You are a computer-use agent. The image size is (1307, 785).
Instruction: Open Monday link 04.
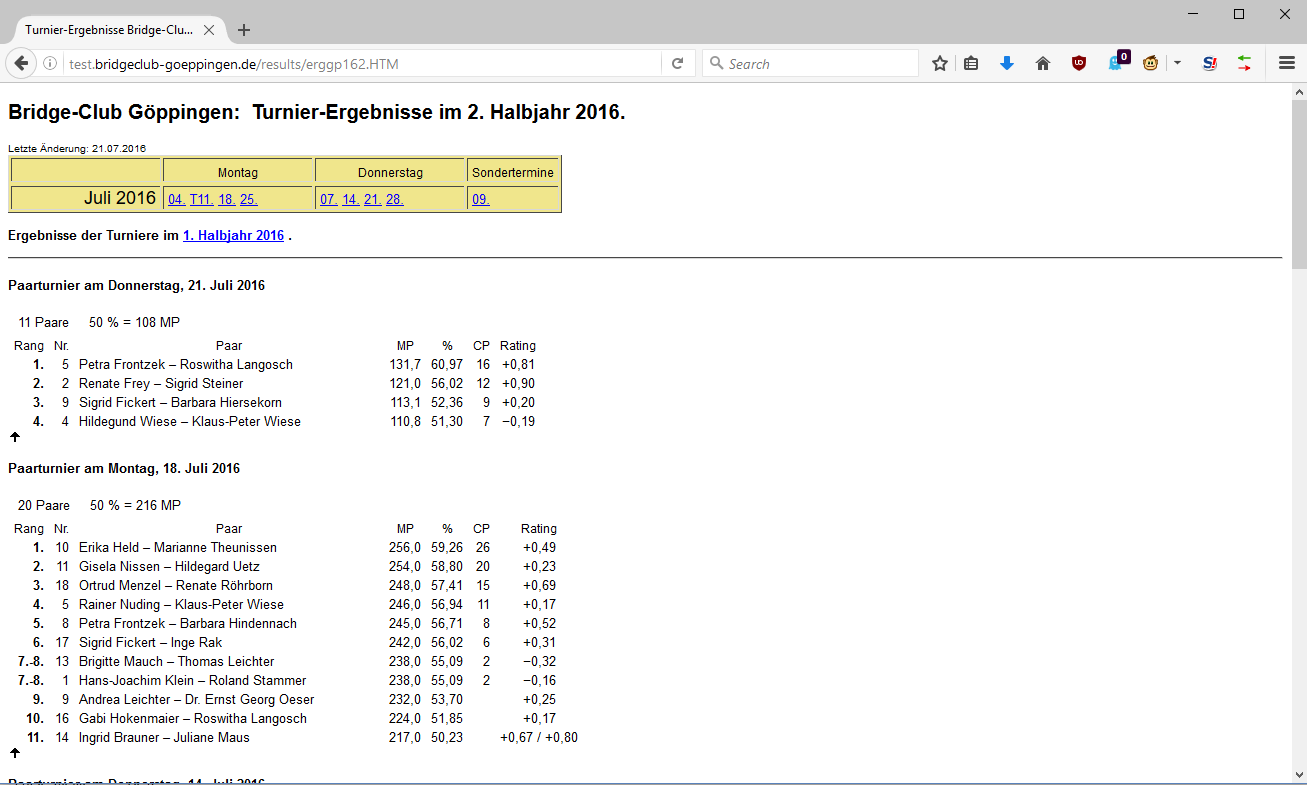(x=176, y=199)
